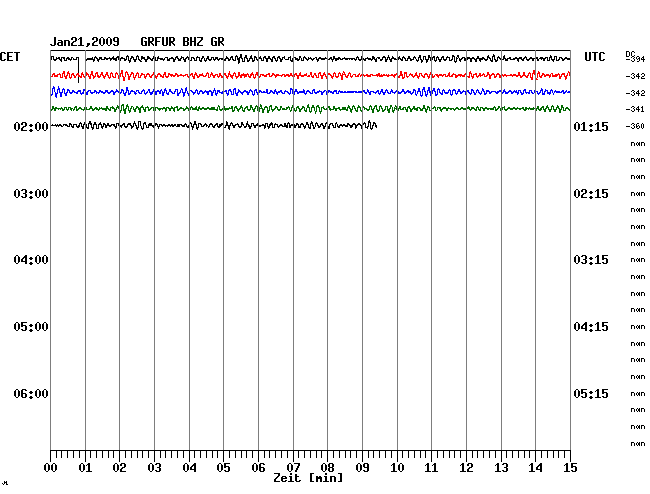The width and height of the screenshot is (650, 494).
Task: Click the 04:00 CET time label
Action: coord(31,260)
